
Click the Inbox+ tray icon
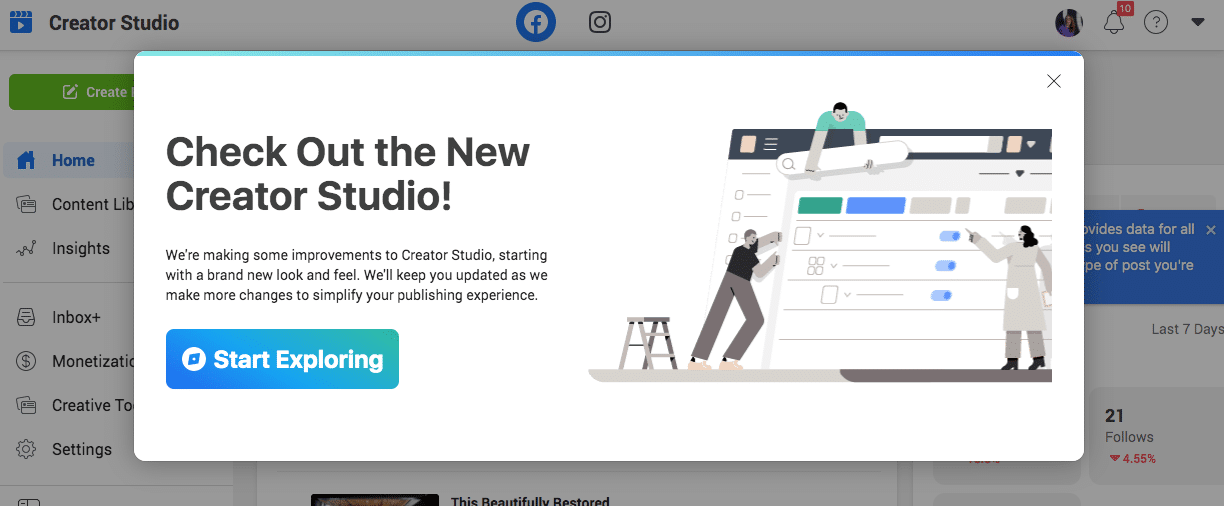(26, 317)
